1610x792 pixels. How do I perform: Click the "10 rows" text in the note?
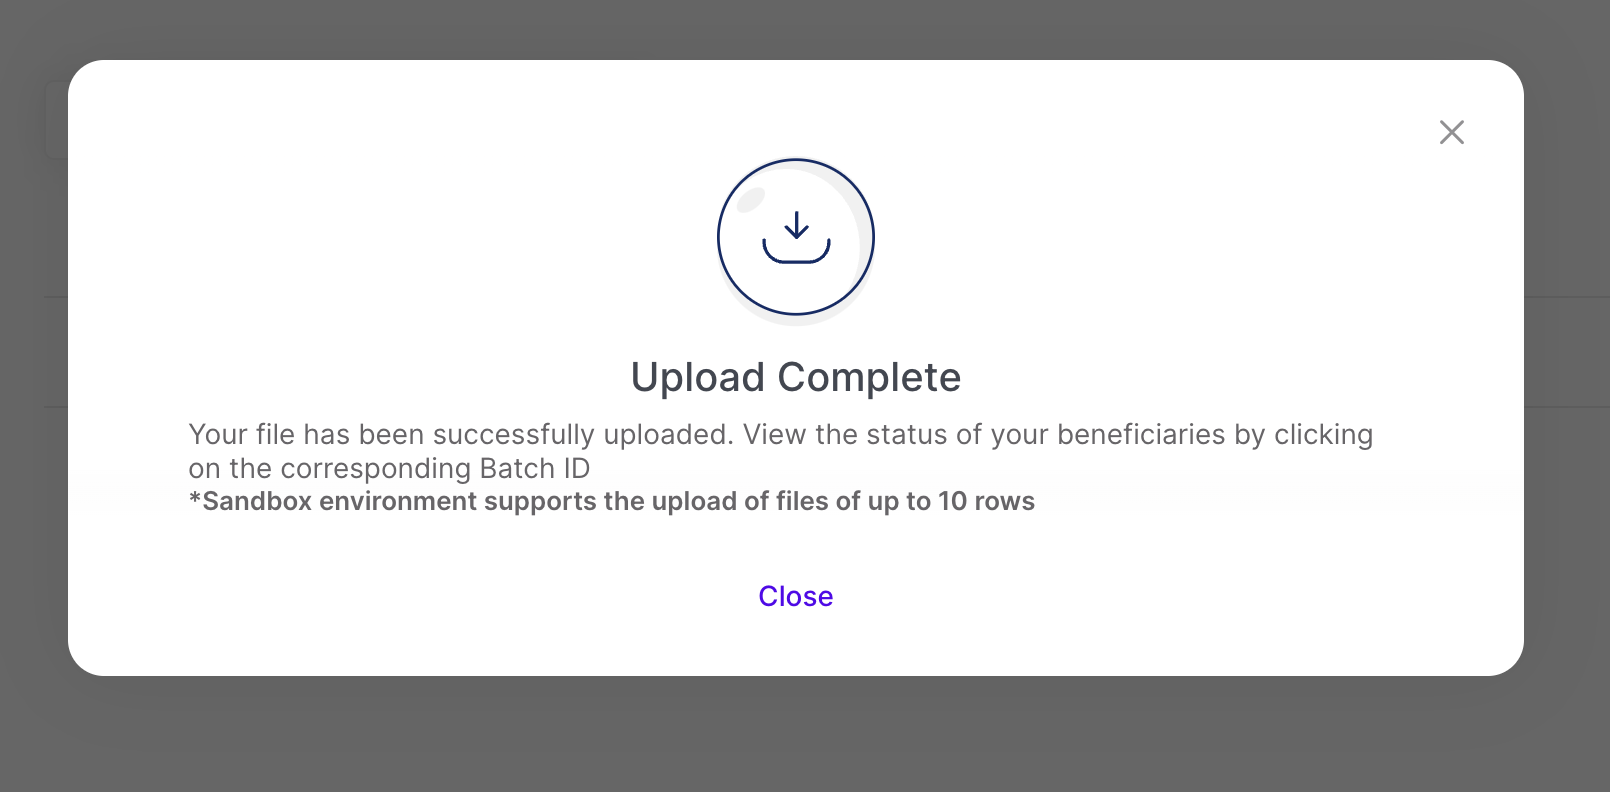(986, 501)
